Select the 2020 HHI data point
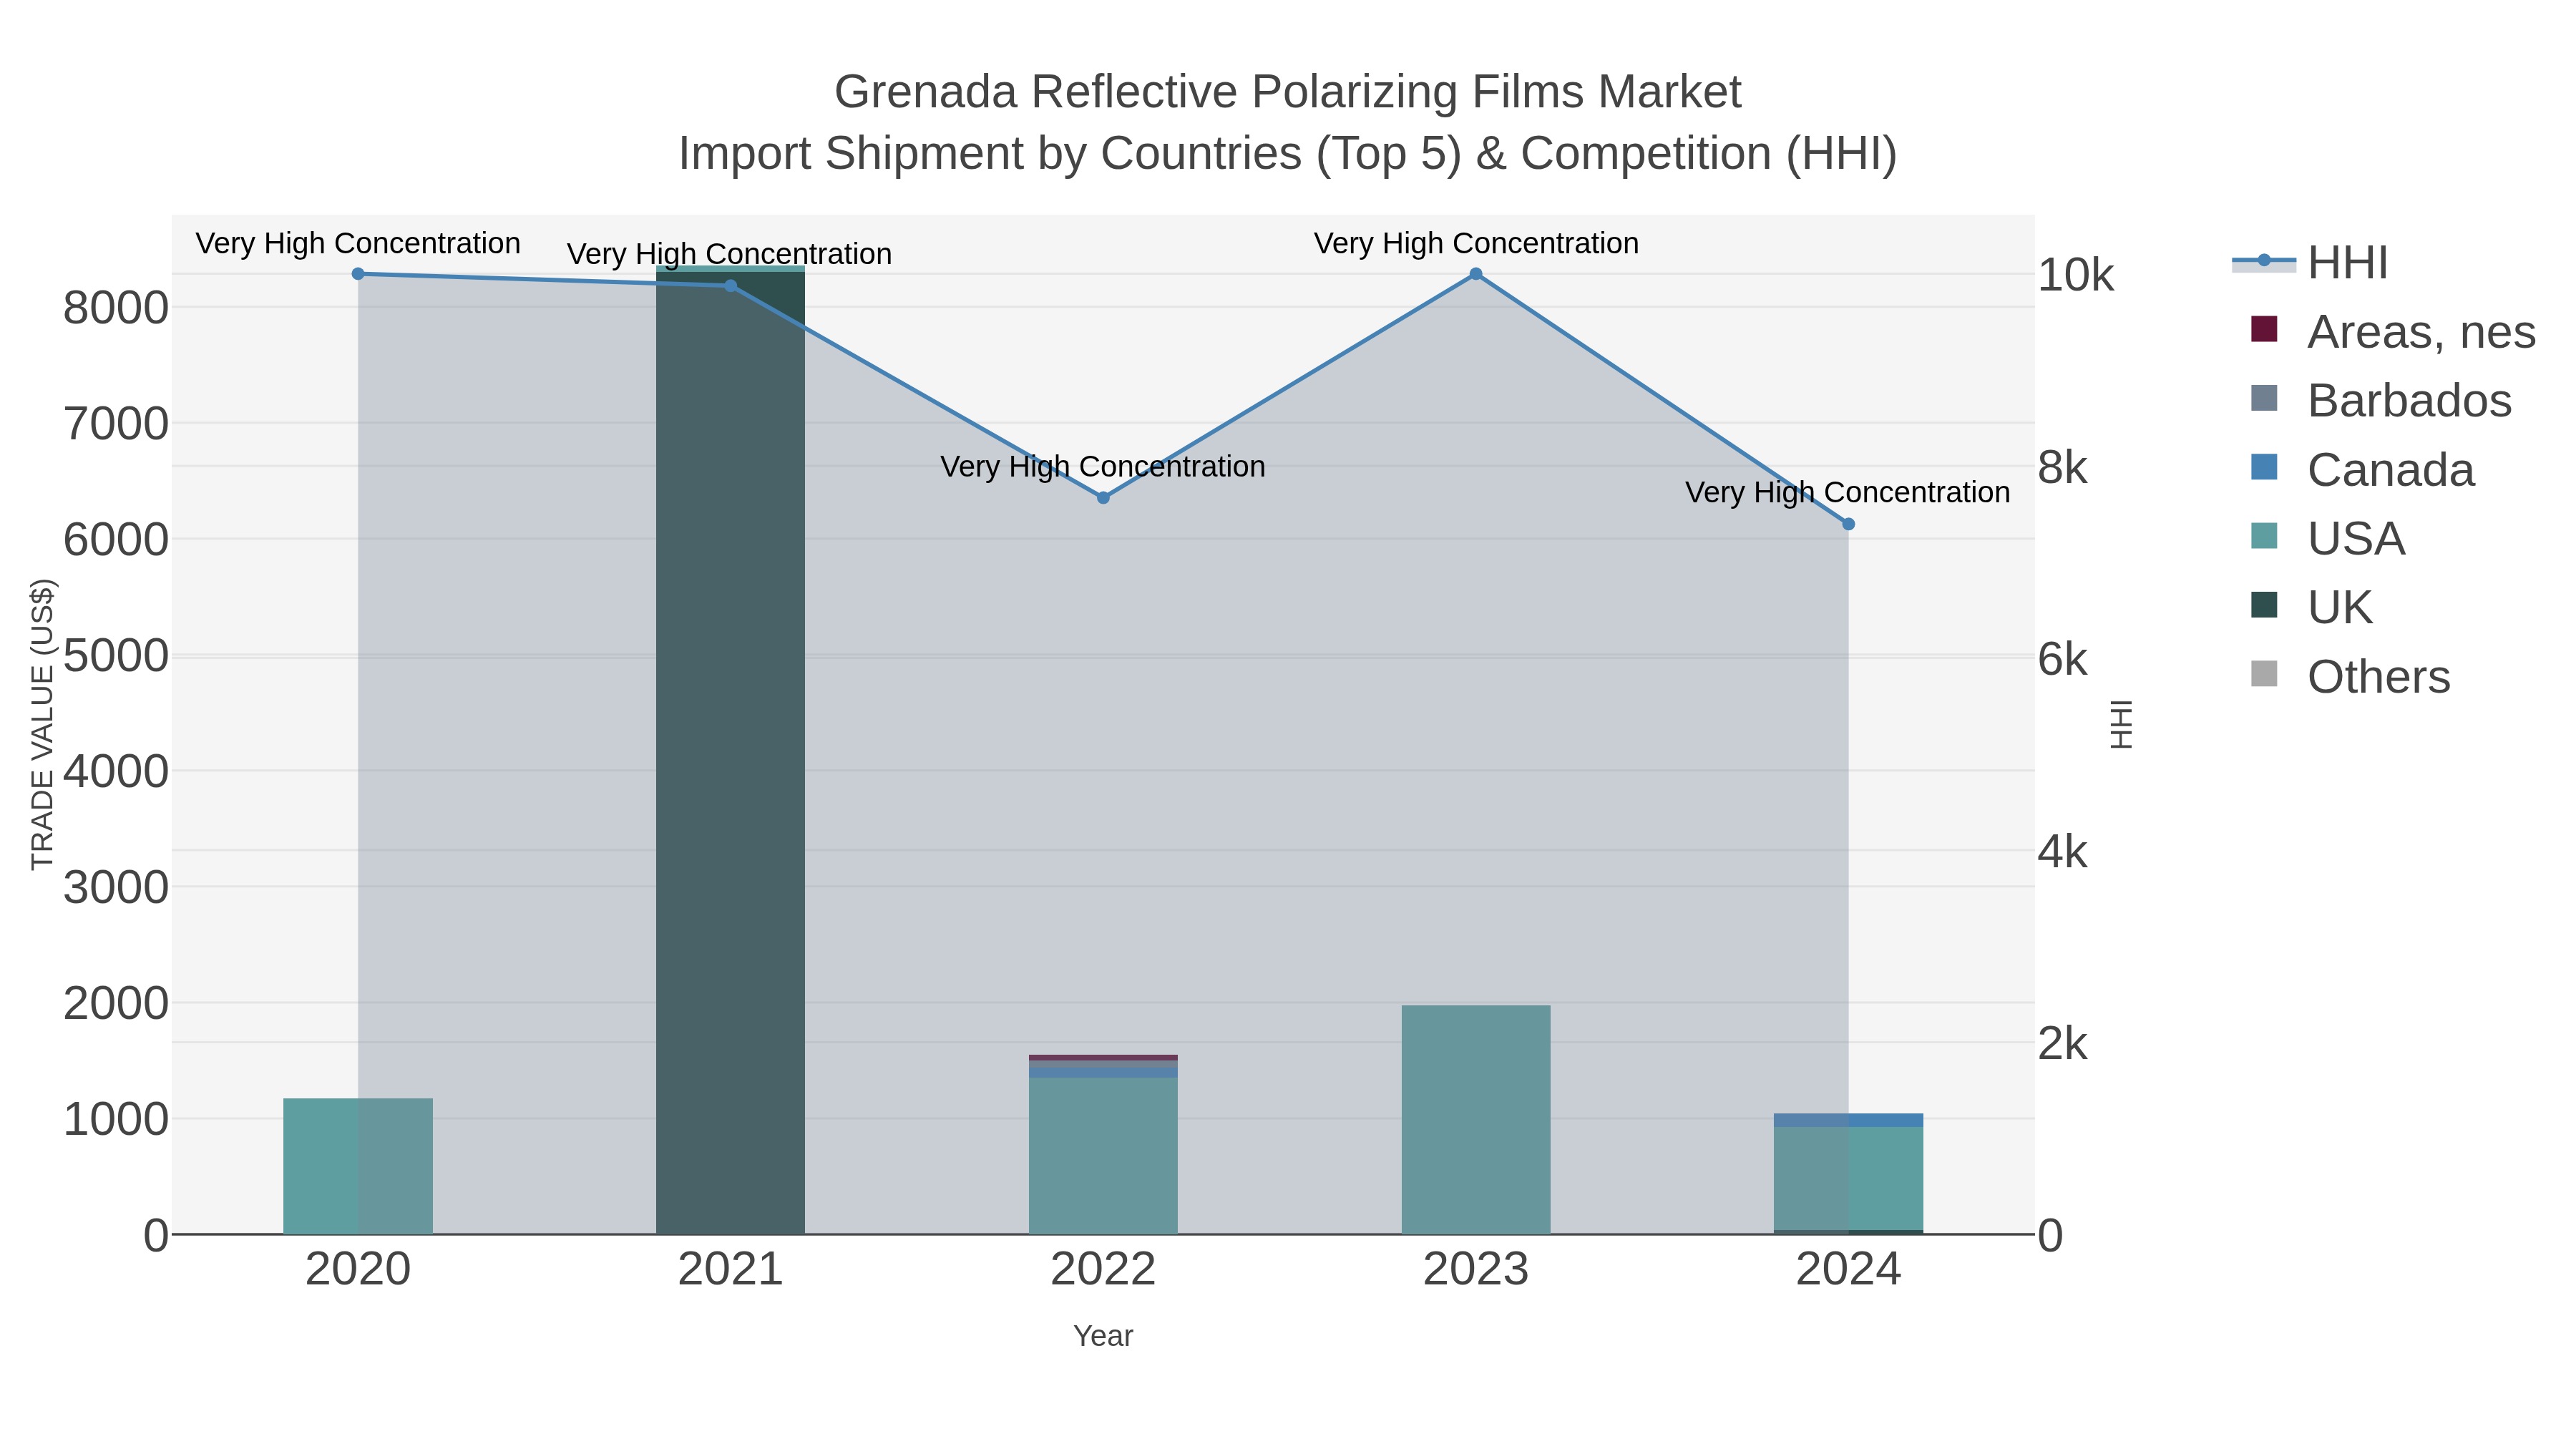Screen dimensions: 2576x1449 [358, 274]
